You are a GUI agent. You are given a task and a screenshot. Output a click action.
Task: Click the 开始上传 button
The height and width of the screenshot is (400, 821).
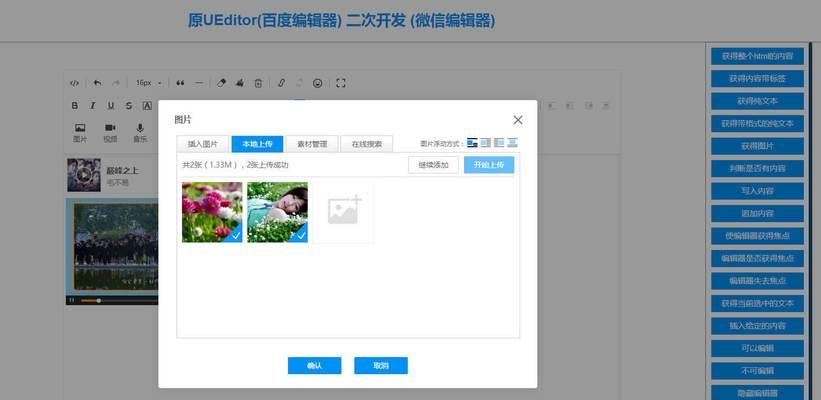pyautogui.click(x=489, y=165)
